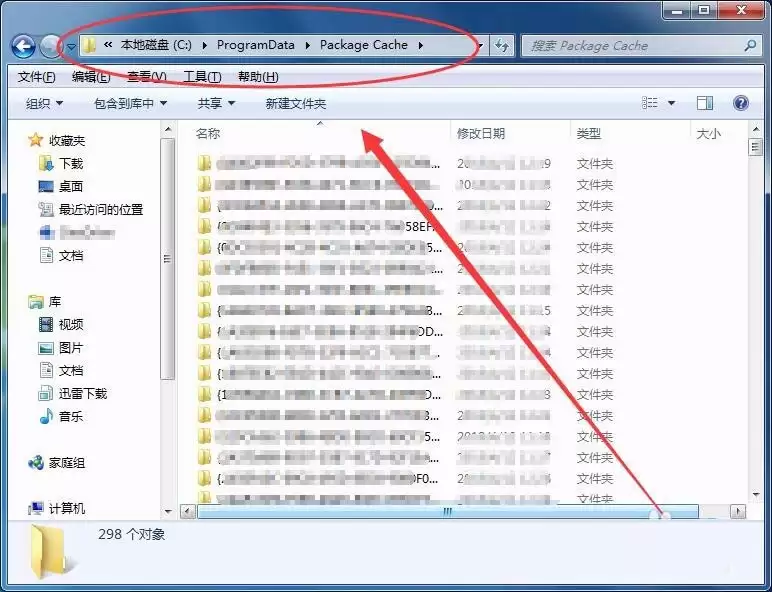772x592 pixels.
Task: Click the horizontal scrollbar left arrow
Action: (188, 512)
